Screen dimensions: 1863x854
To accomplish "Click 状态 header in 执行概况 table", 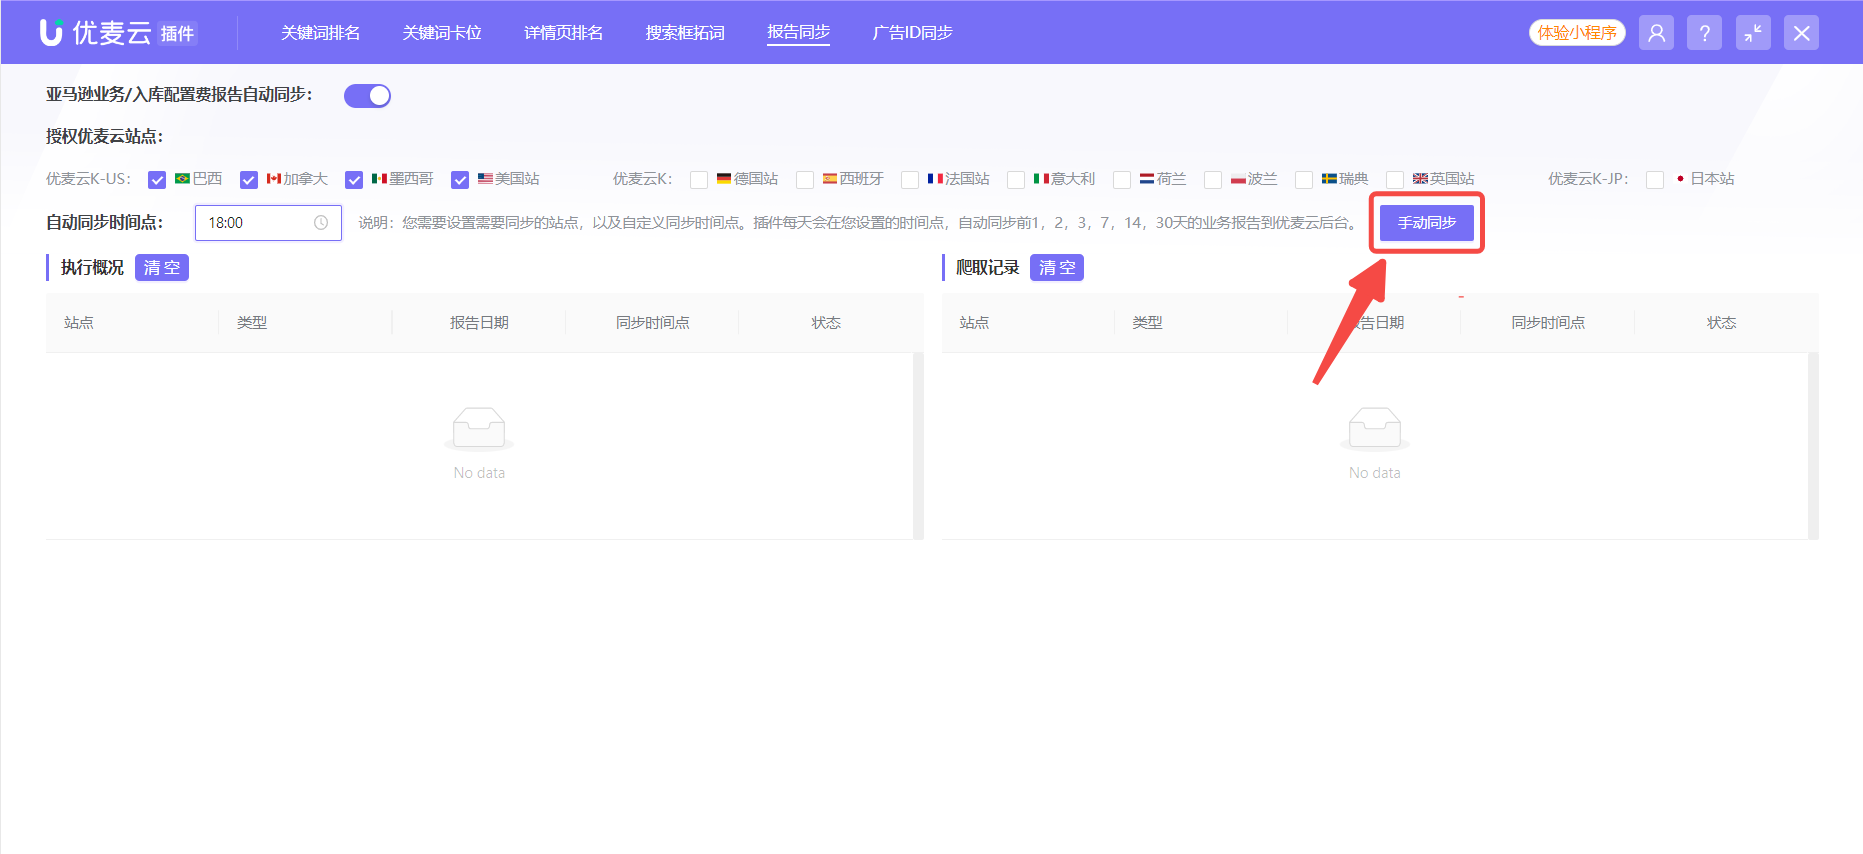I will tap(826, 323).
